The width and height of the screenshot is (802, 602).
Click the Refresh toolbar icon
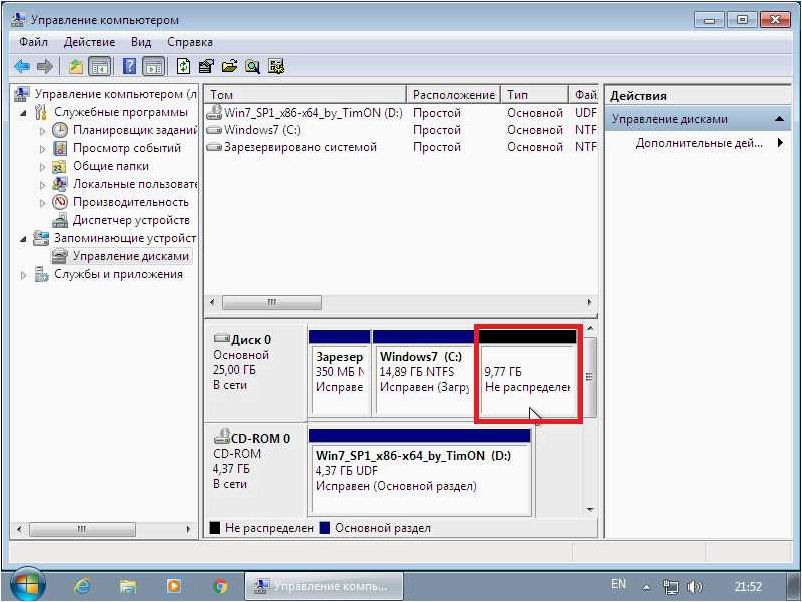(x=184, y=66)
